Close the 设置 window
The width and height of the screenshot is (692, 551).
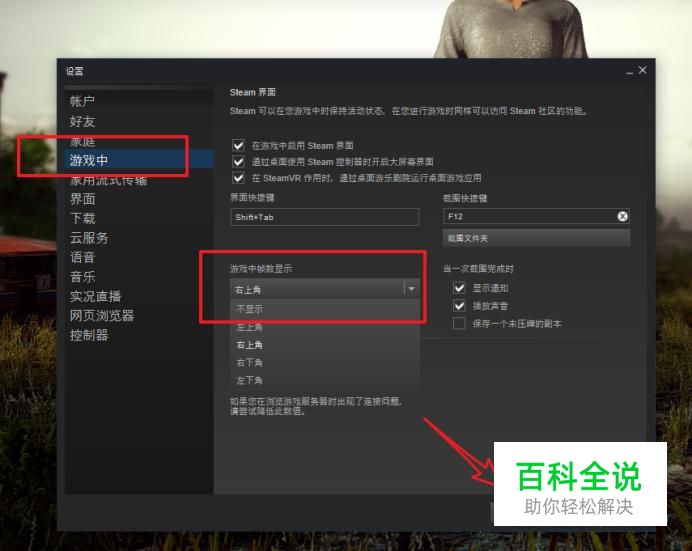coord(643,70)
